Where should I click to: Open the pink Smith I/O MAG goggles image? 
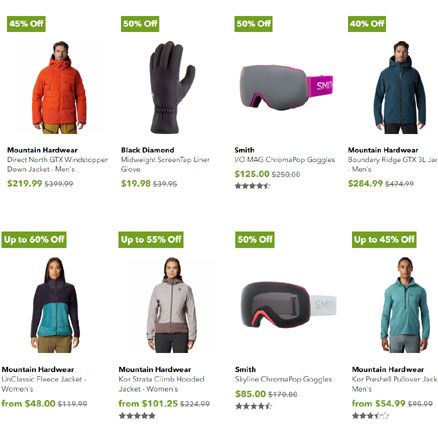[x=286, y=87]
